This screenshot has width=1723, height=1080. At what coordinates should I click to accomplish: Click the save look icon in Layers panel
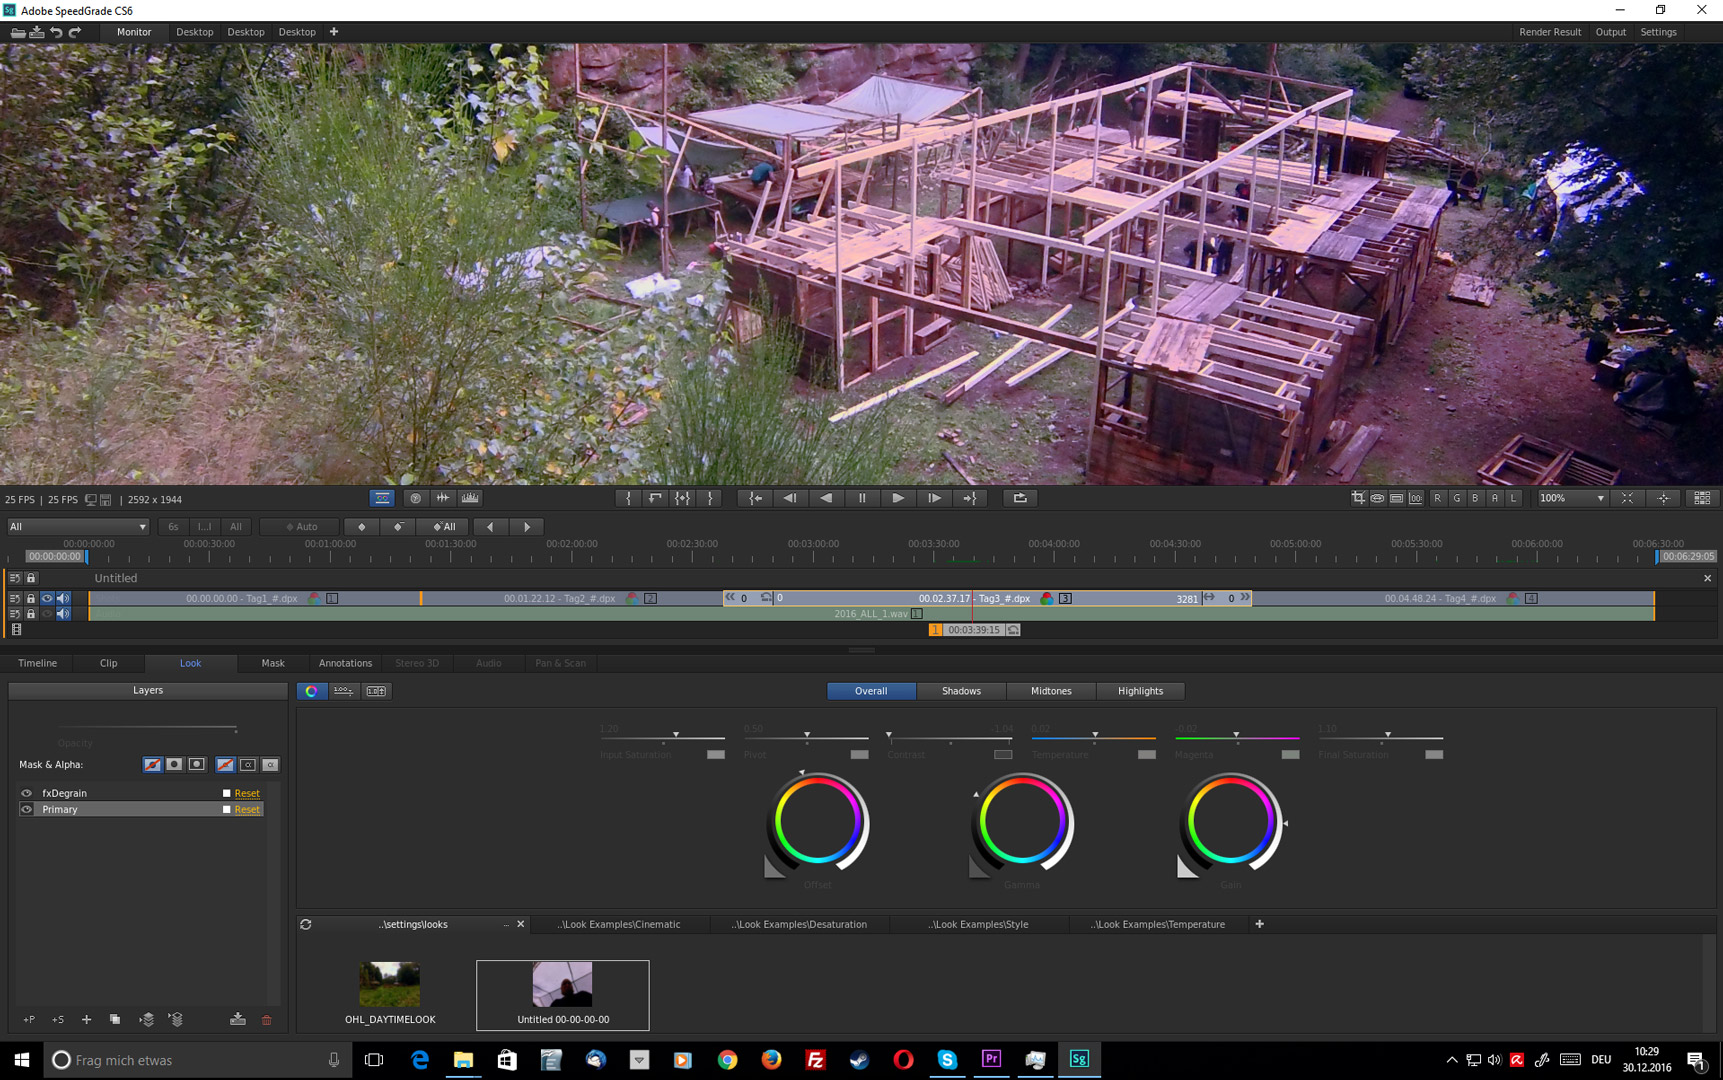coord(237,1020)
